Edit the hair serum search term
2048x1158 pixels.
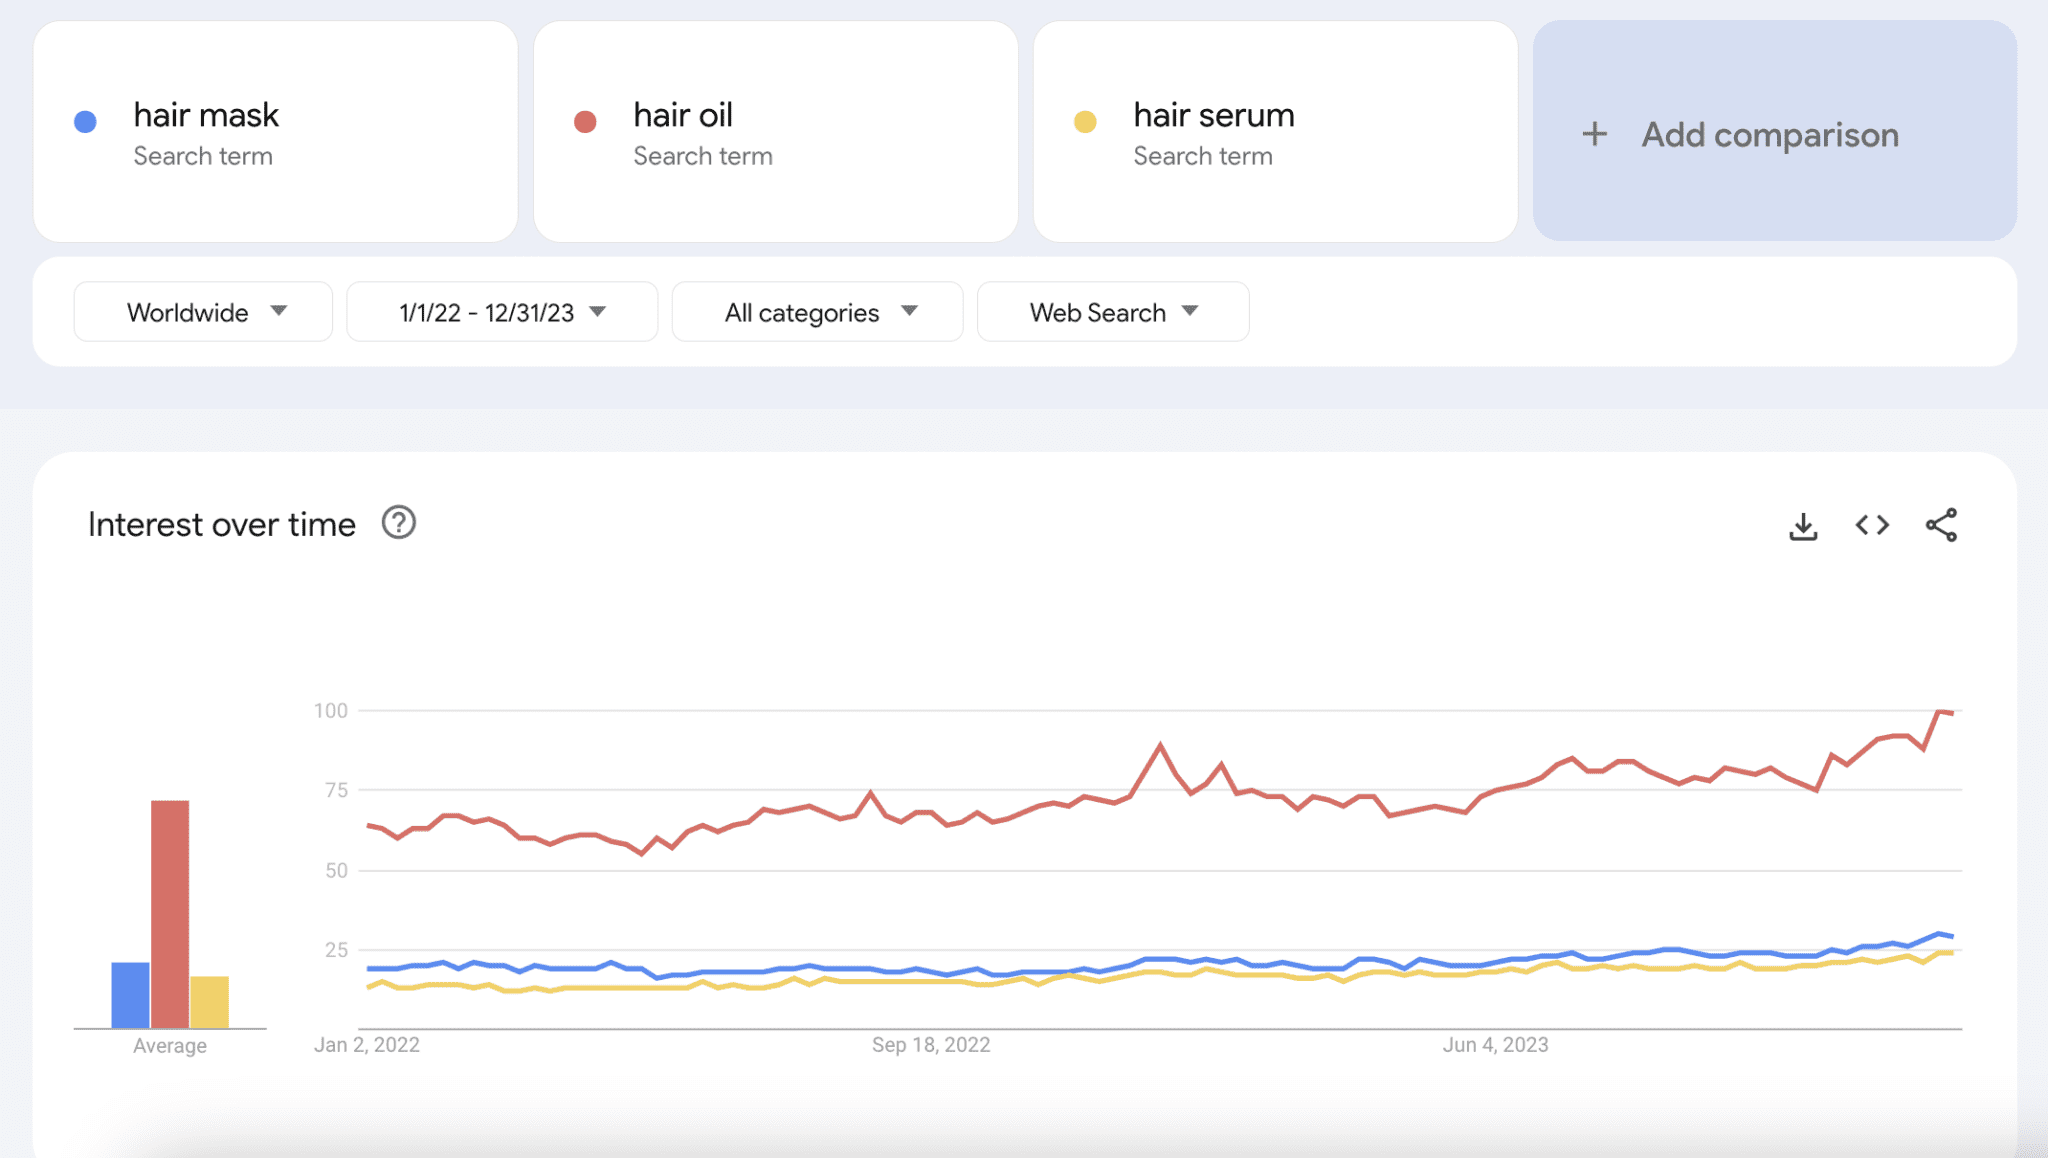pyautogui.click(x=1213, y=116)
